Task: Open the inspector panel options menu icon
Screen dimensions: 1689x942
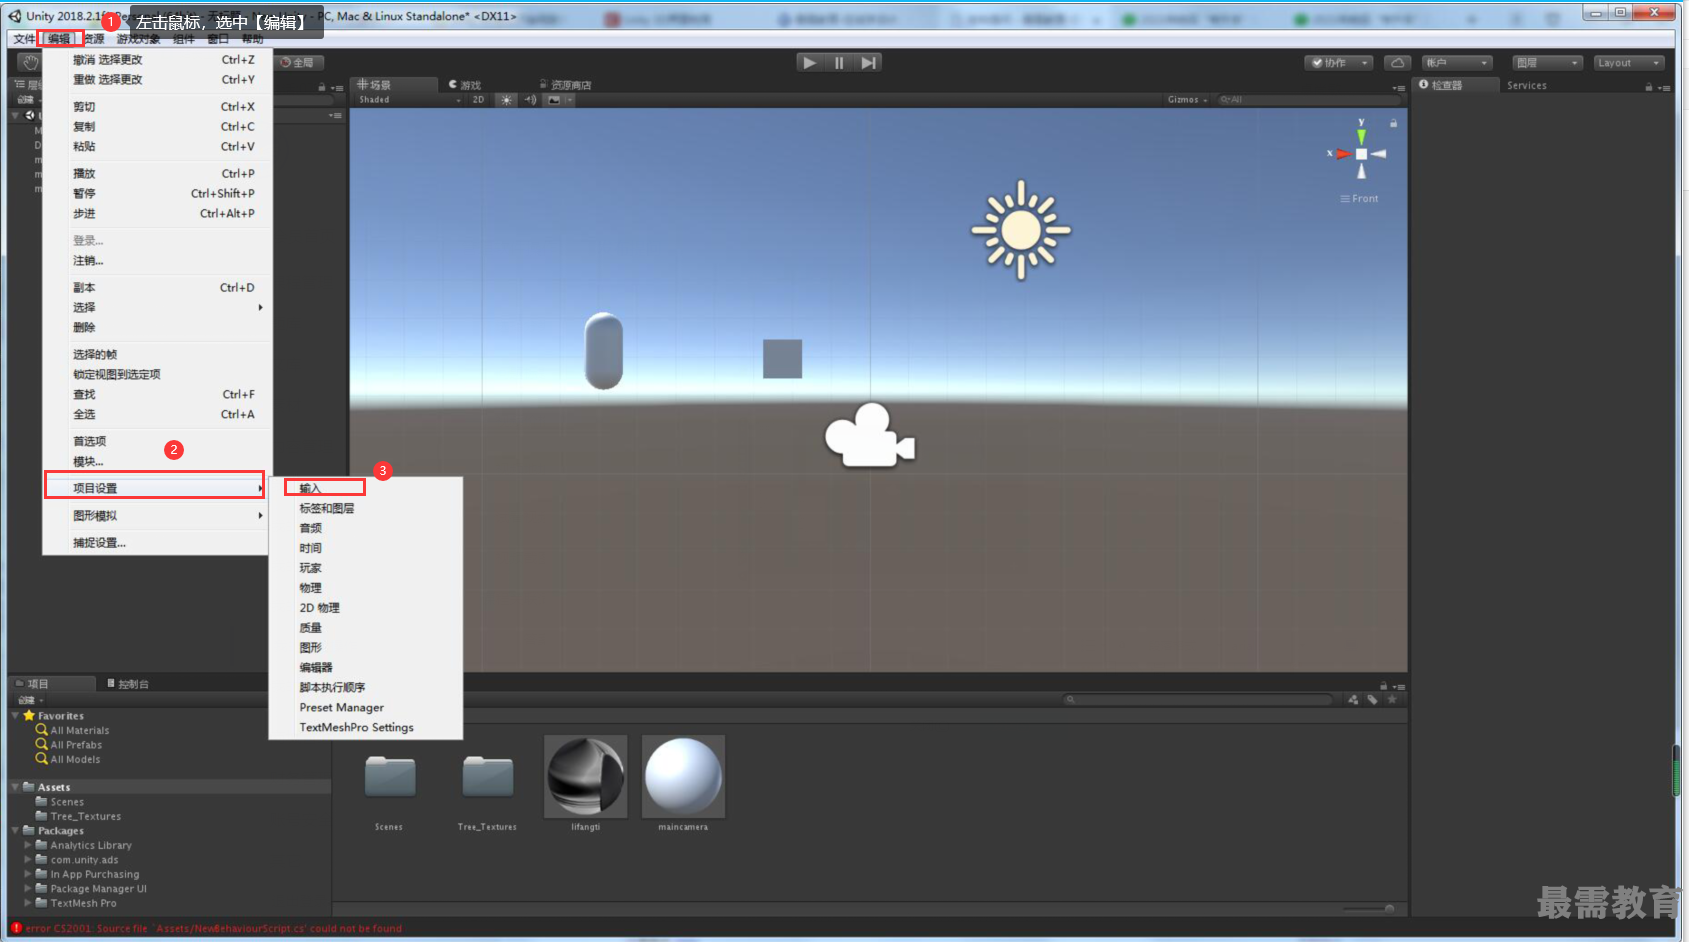Action: [x=1664, y=88]
